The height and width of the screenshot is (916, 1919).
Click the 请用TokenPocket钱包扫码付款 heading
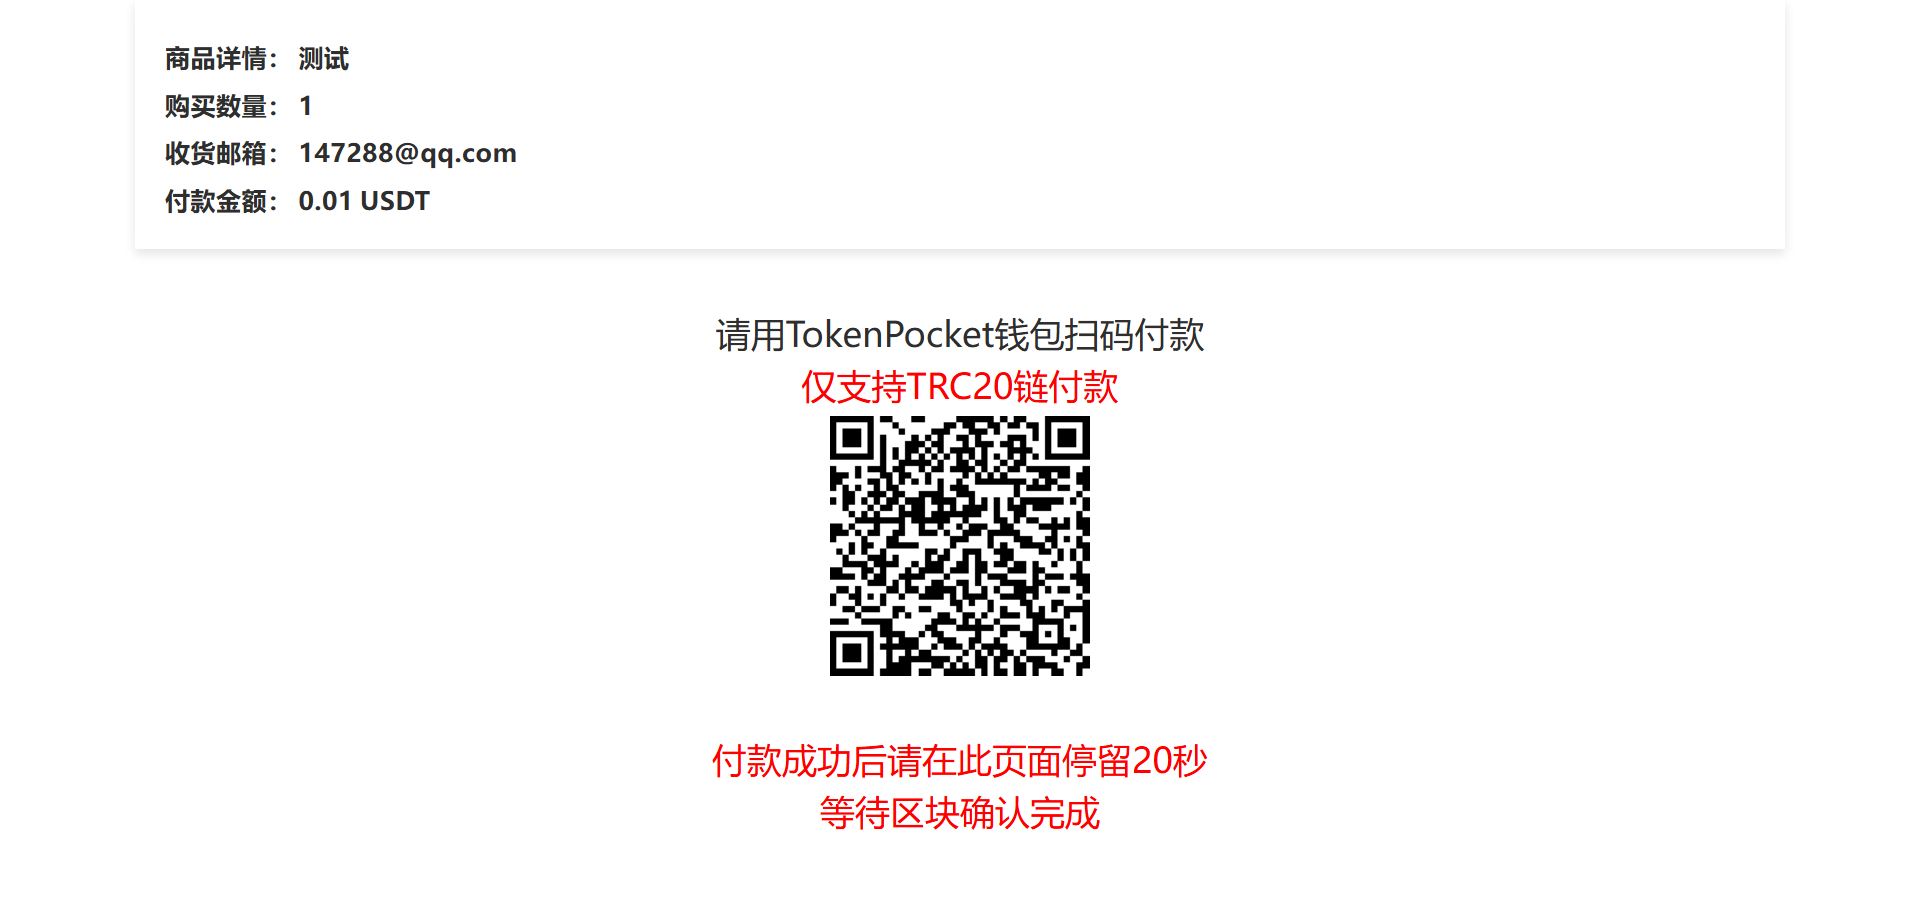point(960,335)
